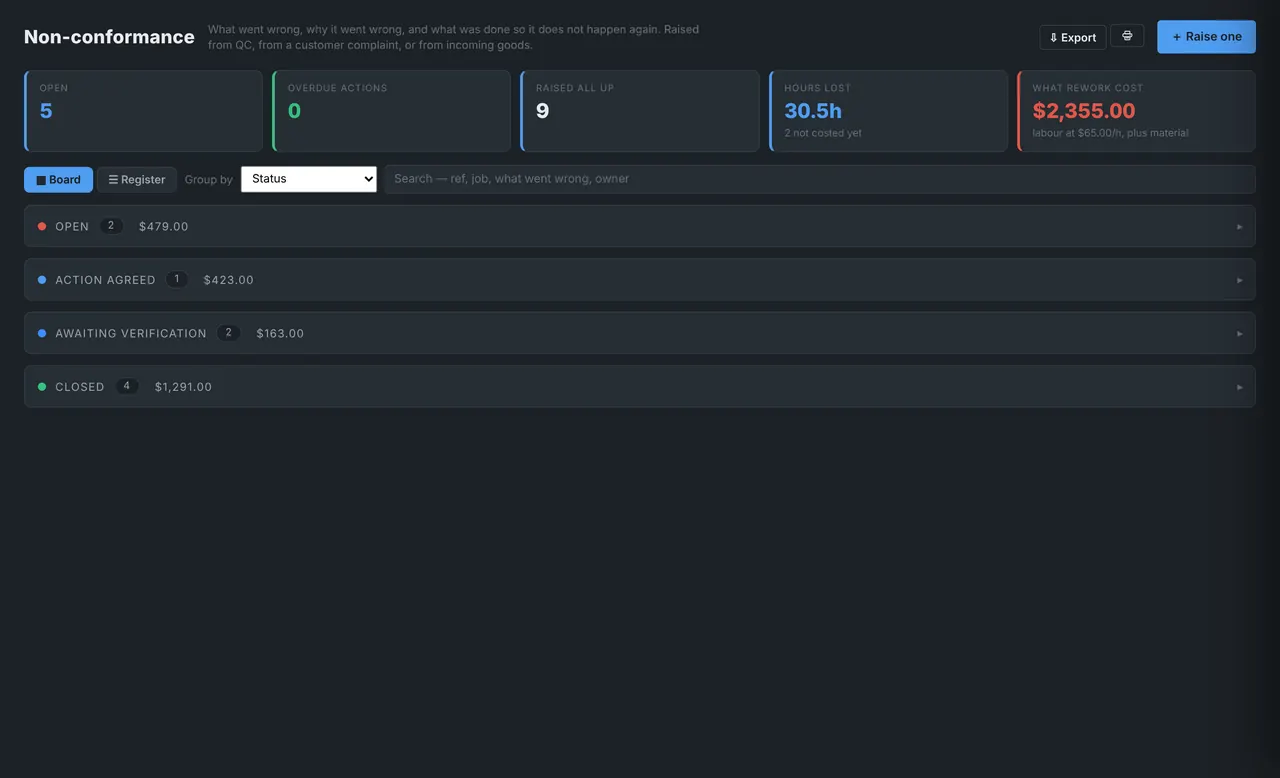1280x778 pixels.
Task: Click the Closed group count badge 4
Action: click(127, 386)
